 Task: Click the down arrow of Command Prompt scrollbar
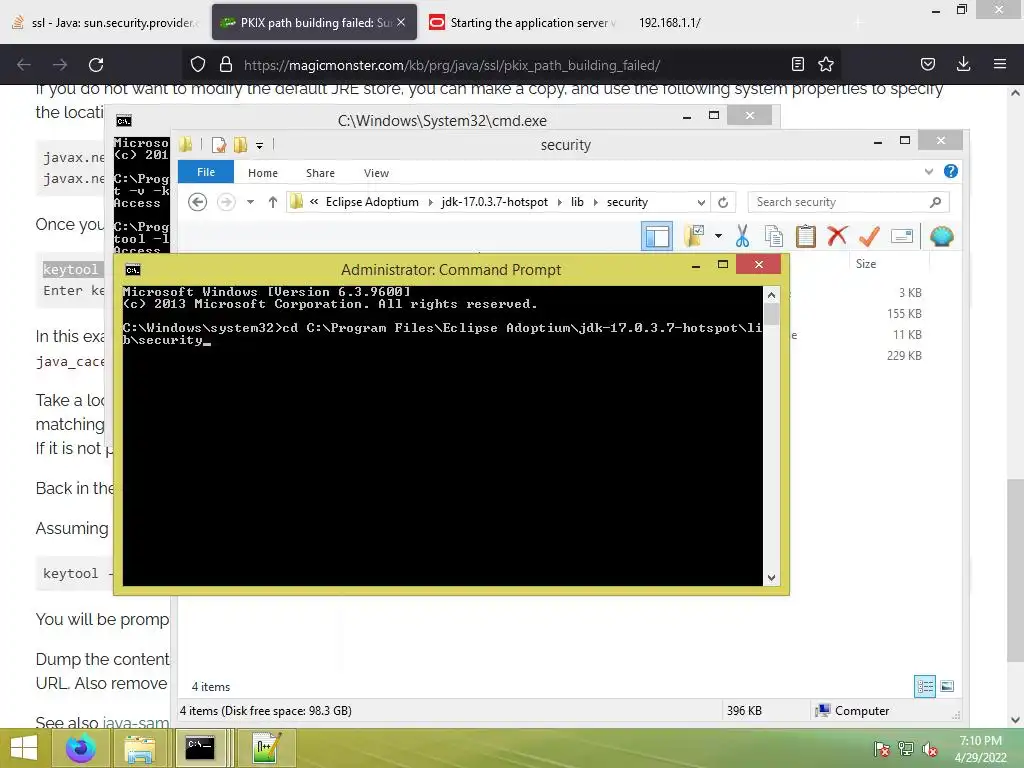[771, 577]
